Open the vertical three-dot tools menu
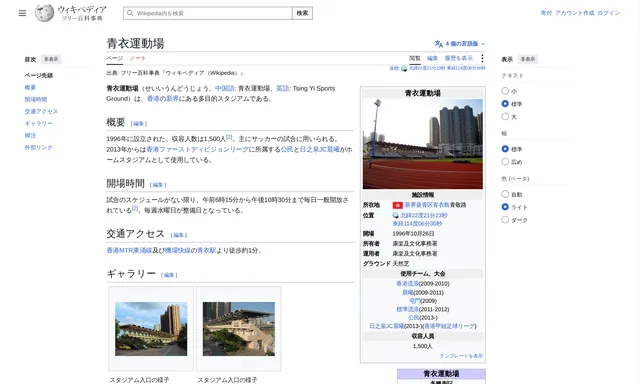This screenshot has width=640, height=384. (x=482, y=58)
